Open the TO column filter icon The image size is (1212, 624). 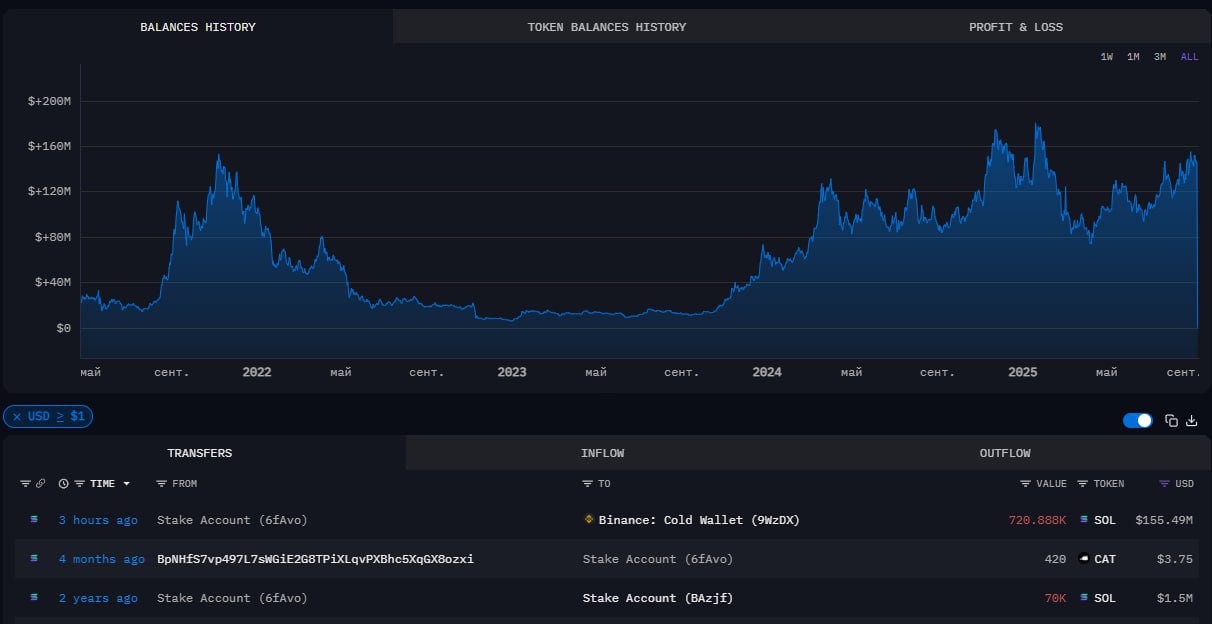pos(588,484)
